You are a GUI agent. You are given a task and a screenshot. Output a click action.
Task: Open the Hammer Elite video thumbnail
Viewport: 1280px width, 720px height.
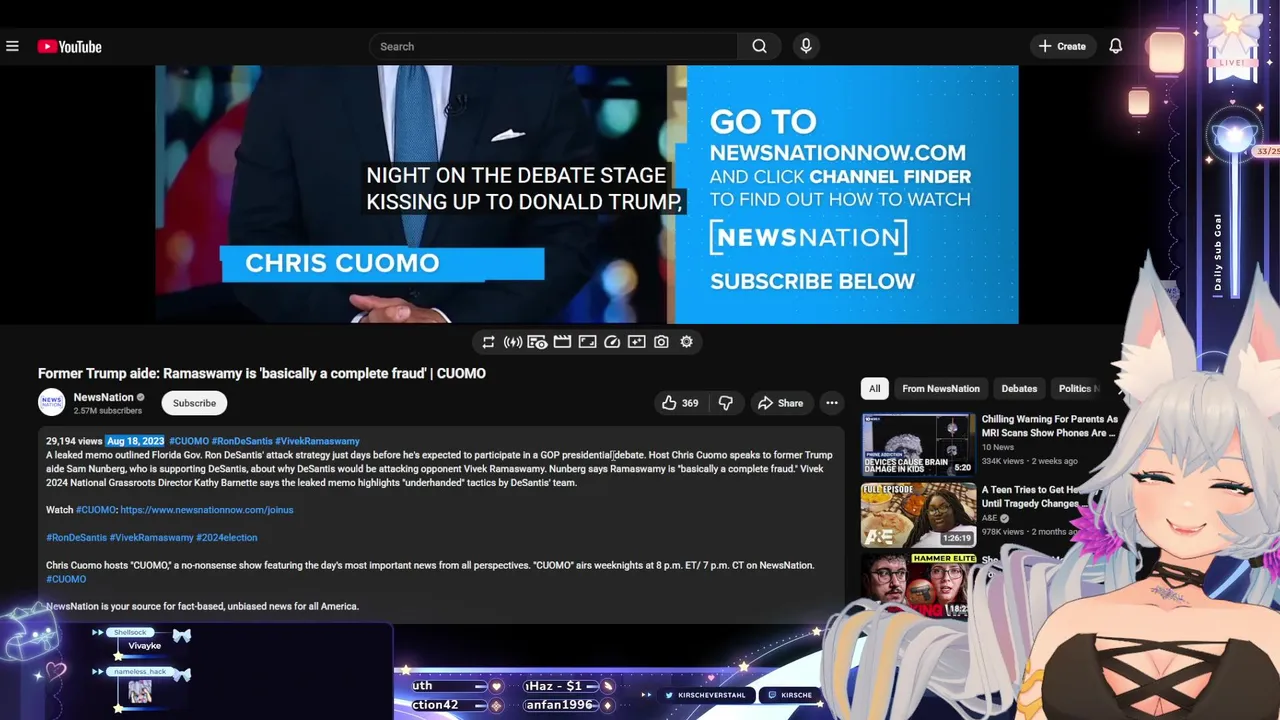point(918,585)
